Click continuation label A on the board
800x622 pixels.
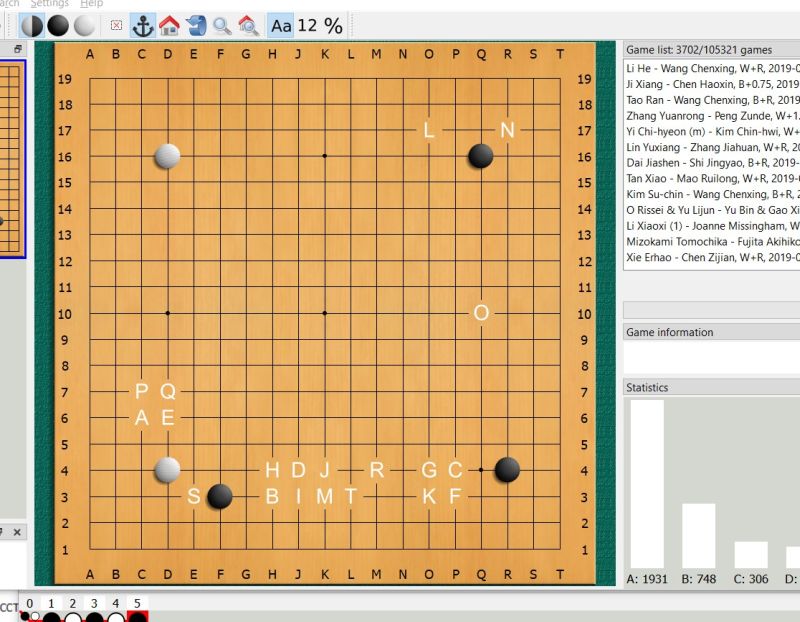[x=142, y=418]
